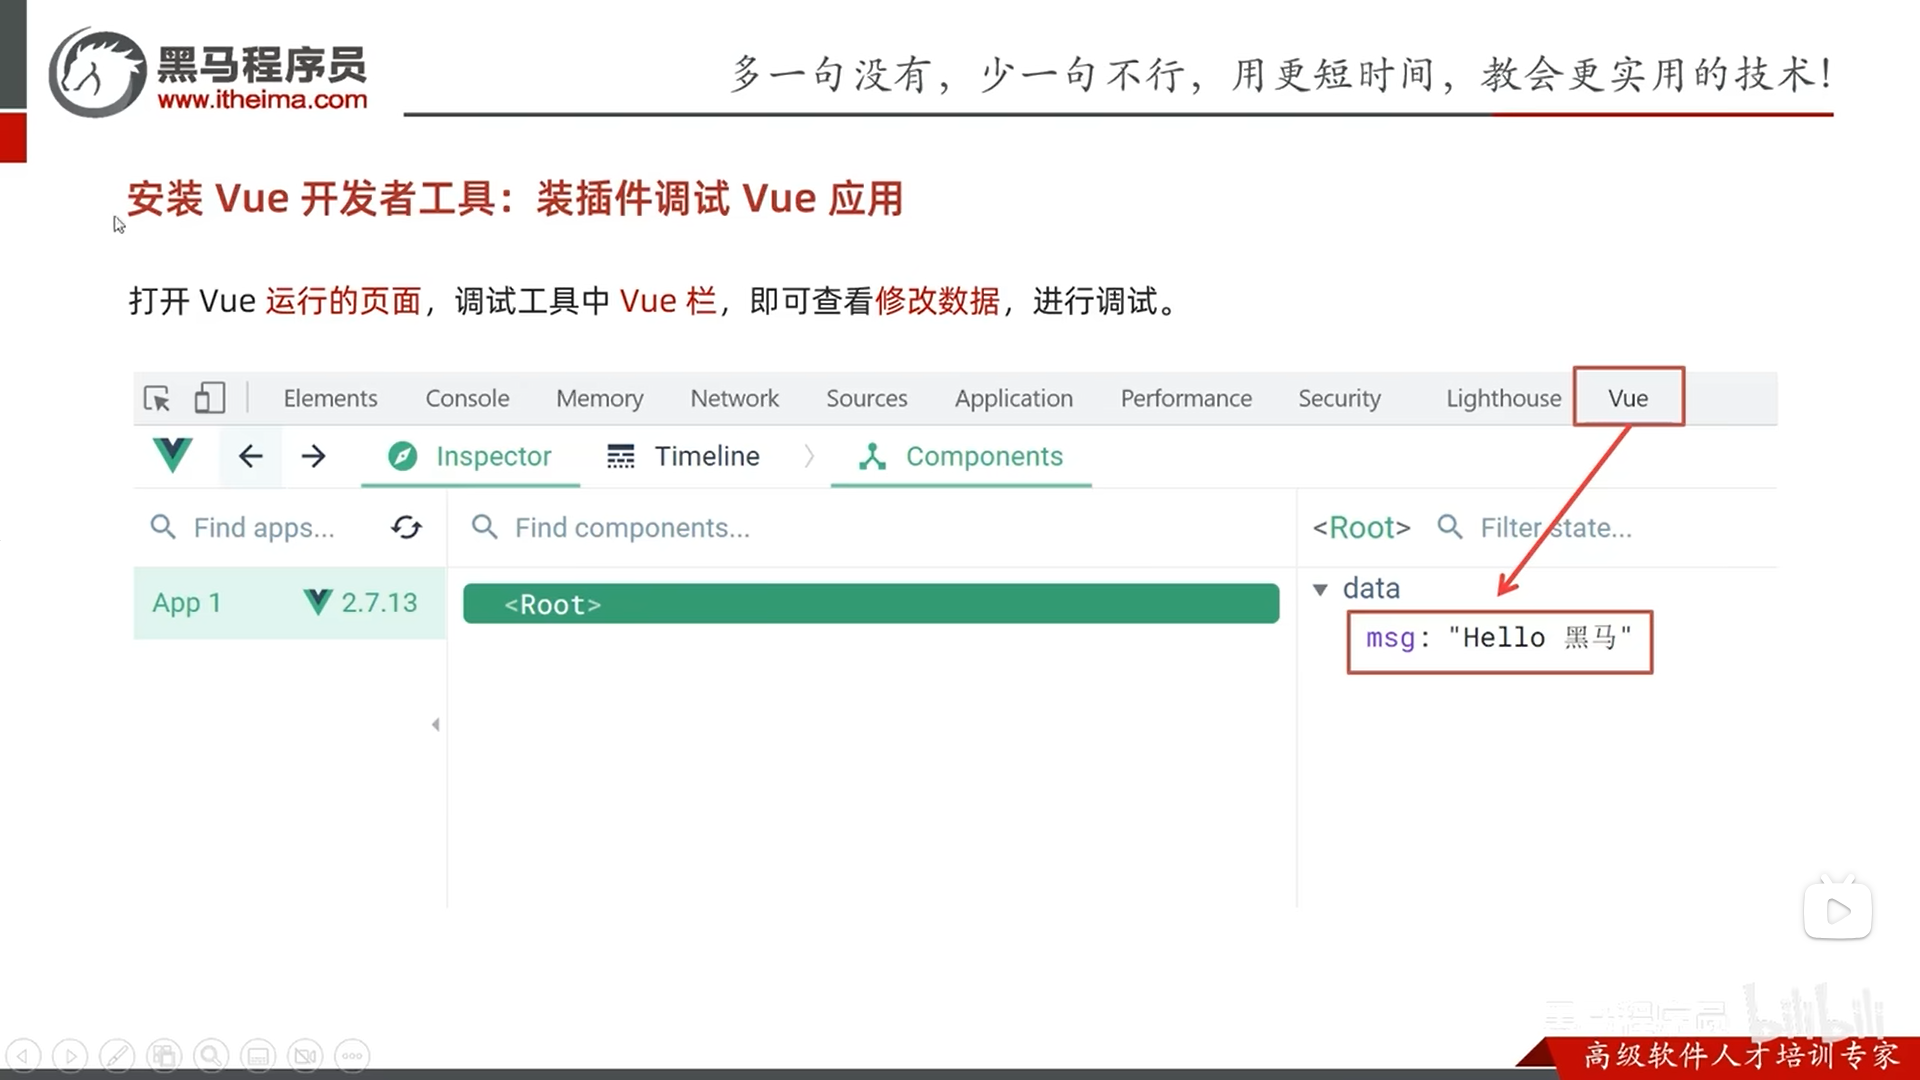The image size is (1920, 1080).
Task: Open the Inspector dropdown tab
Action: pyautogui.click(x=470, y=456)
